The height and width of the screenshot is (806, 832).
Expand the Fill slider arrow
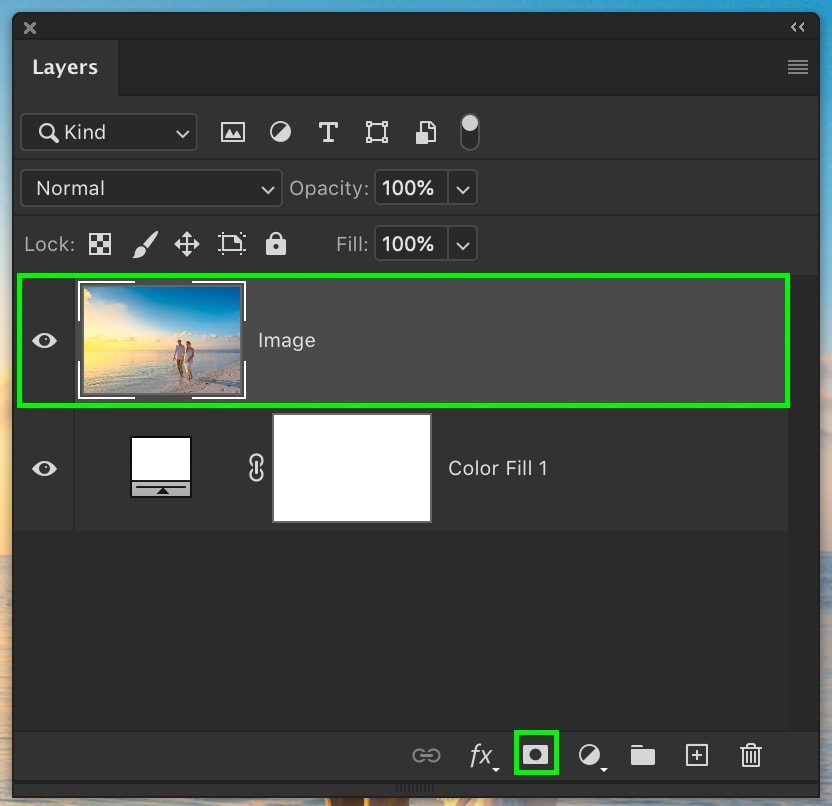(463, 244)
